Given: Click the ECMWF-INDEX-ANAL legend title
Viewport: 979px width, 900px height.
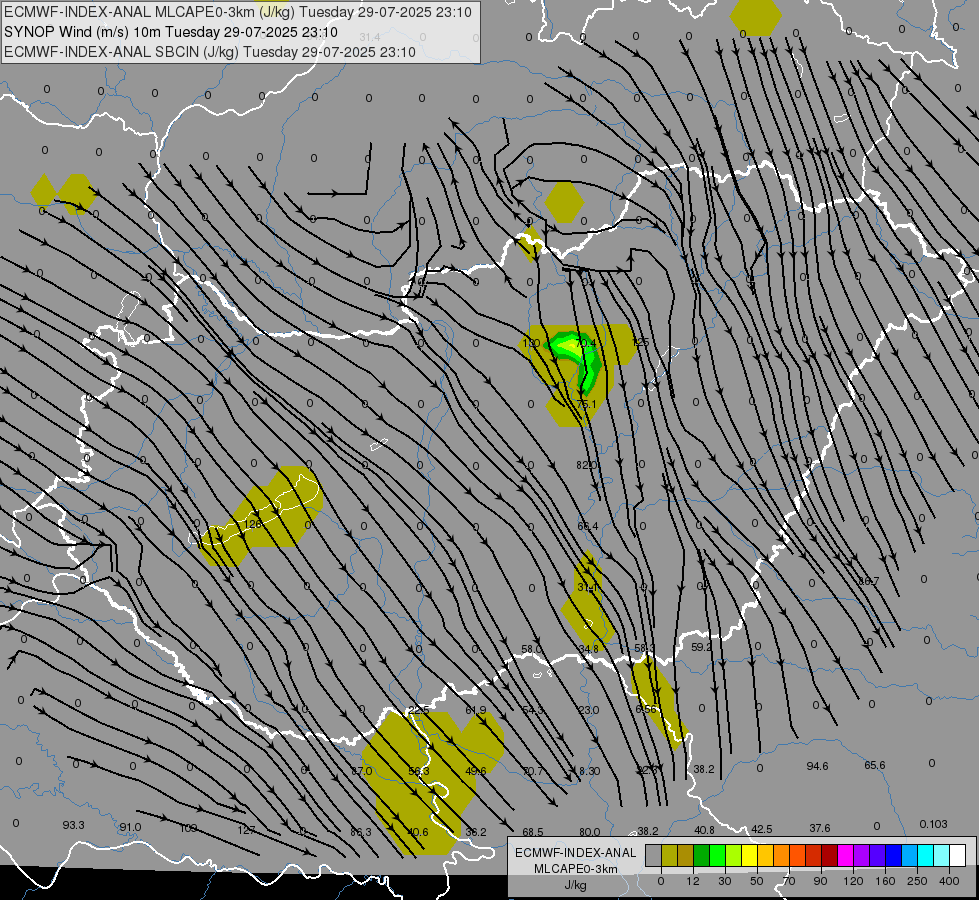Looking at the screenshot, I should click(576, 853).
